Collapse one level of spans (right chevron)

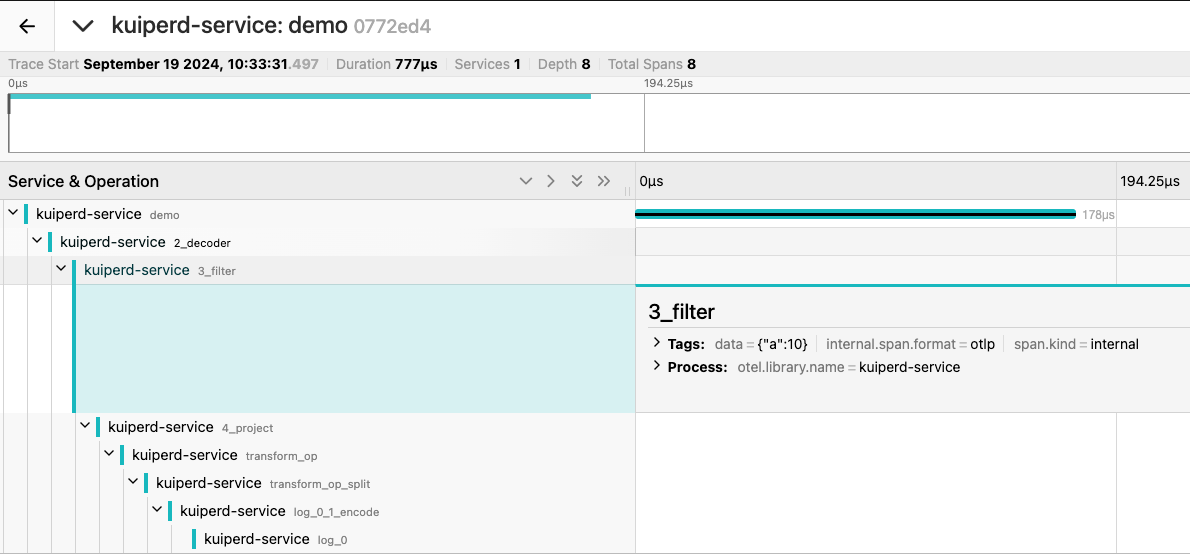pos(551,181)
